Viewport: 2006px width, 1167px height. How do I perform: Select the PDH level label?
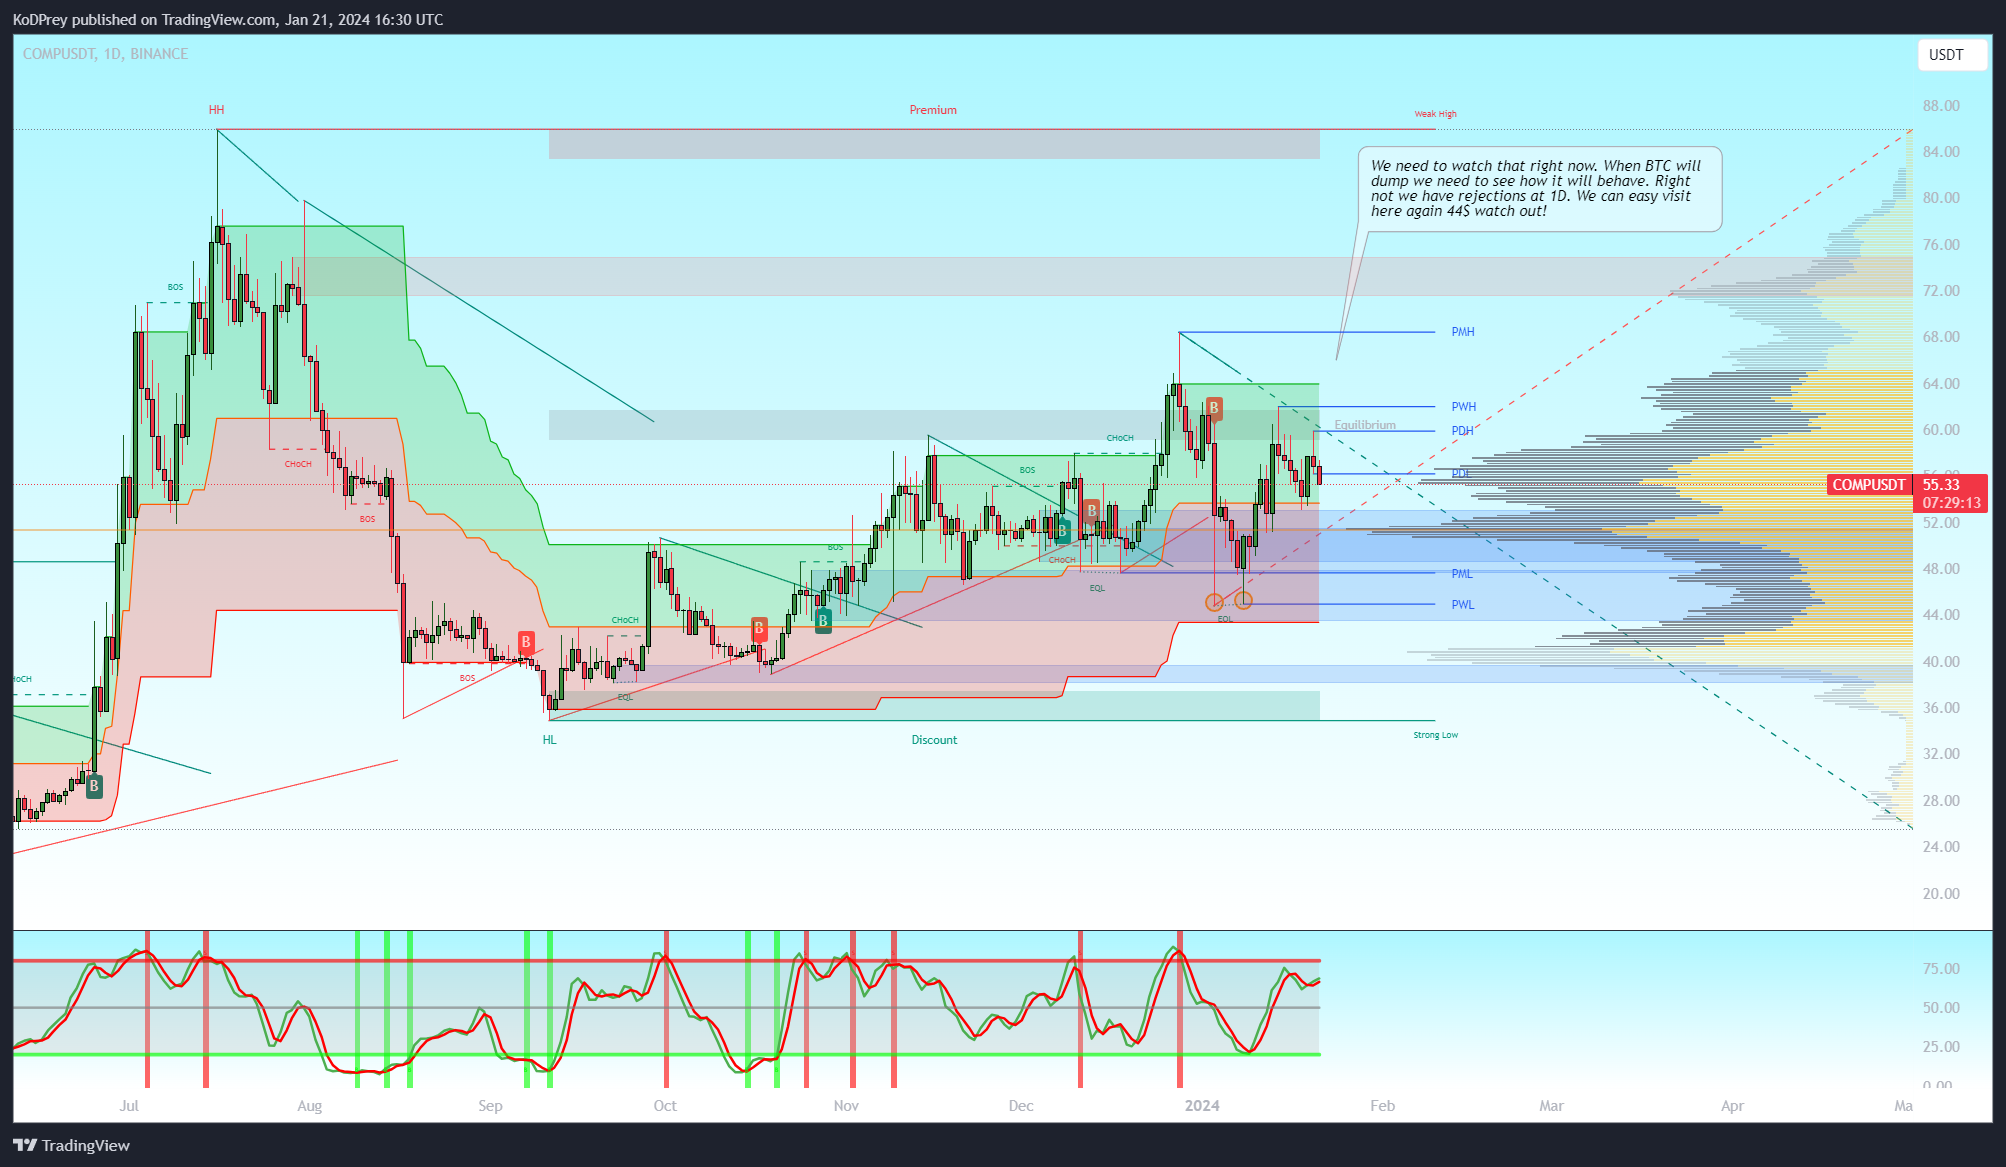1463,431
